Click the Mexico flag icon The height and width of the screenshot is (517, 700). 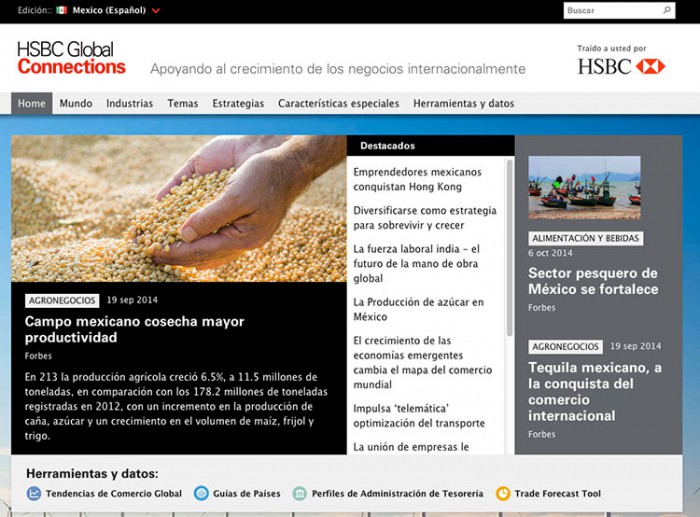[62, 11]
